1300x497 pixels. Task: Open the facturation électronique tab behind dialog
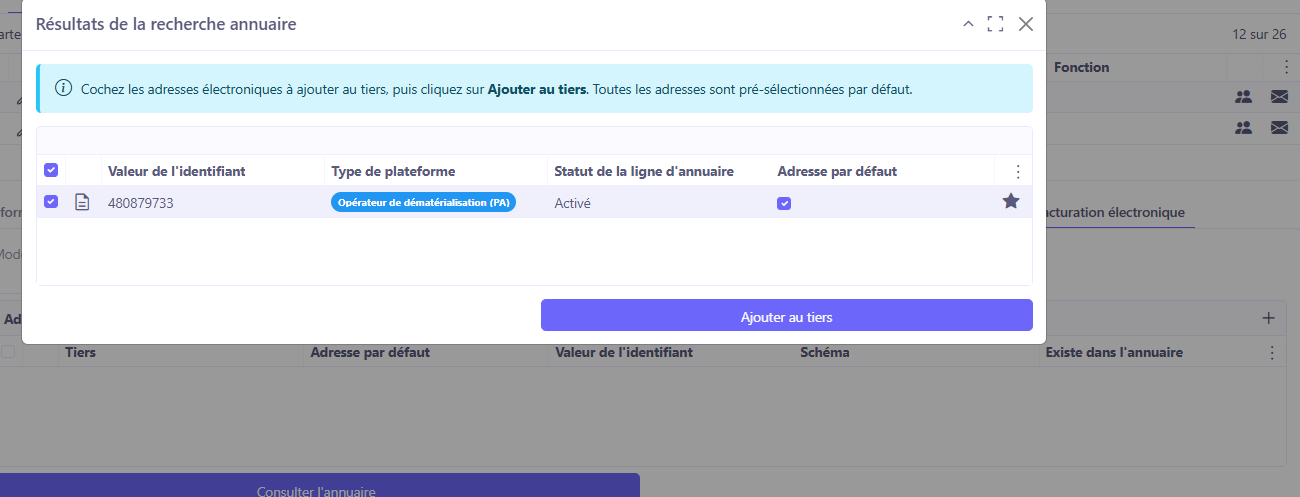point(1115,212)
